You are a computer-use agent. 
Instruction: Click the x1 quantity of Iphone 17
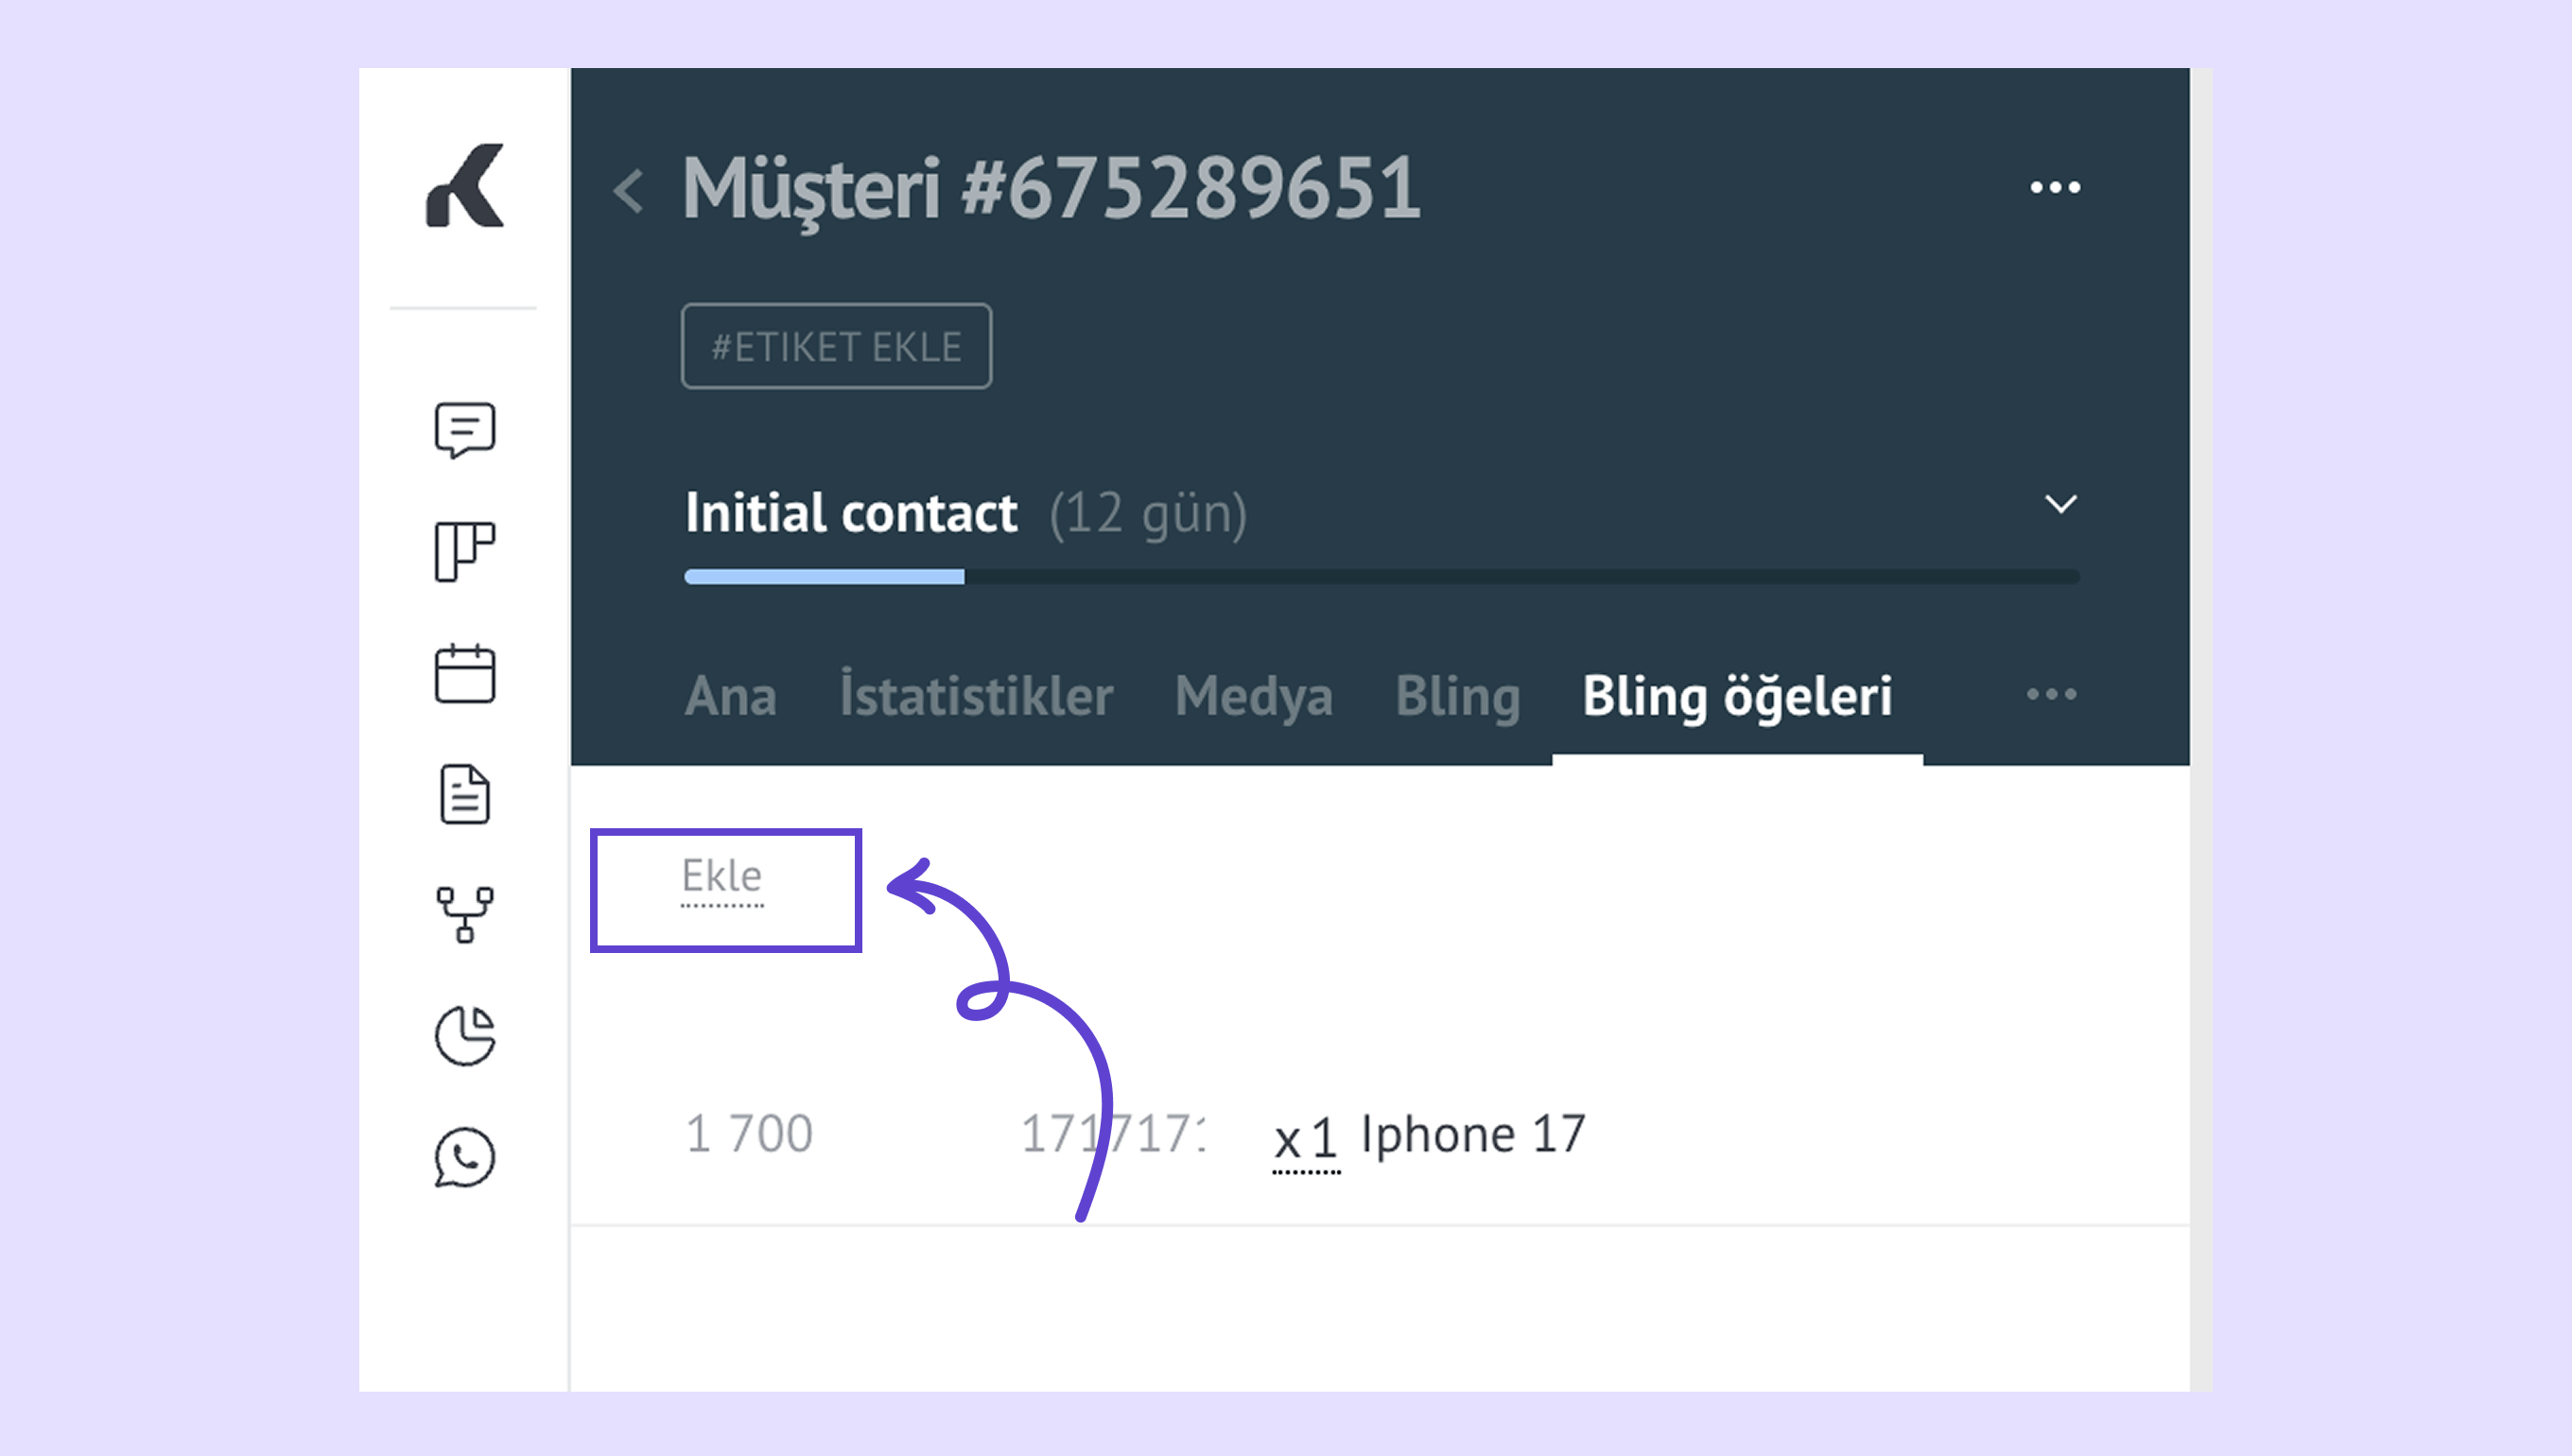point(1306,1138)
